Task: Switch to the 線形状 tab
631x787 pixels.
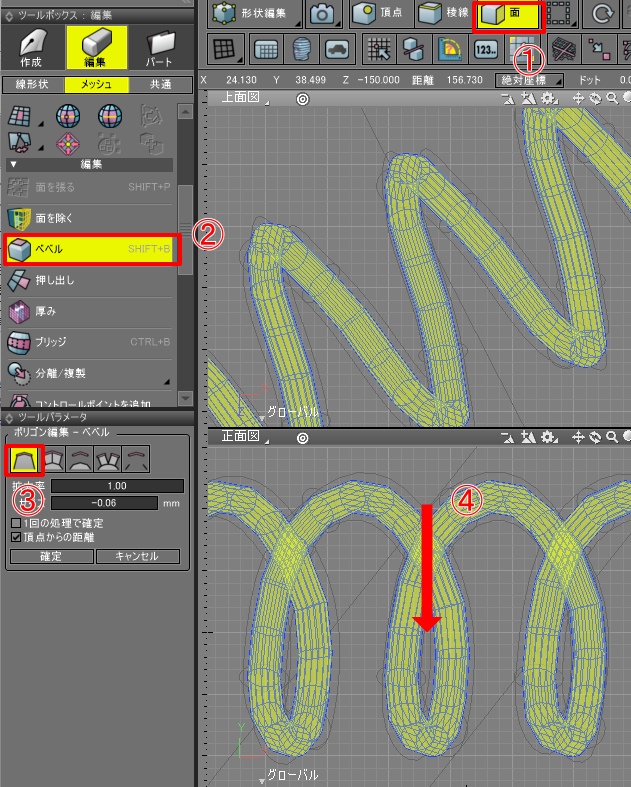Action: click(34, 85)
